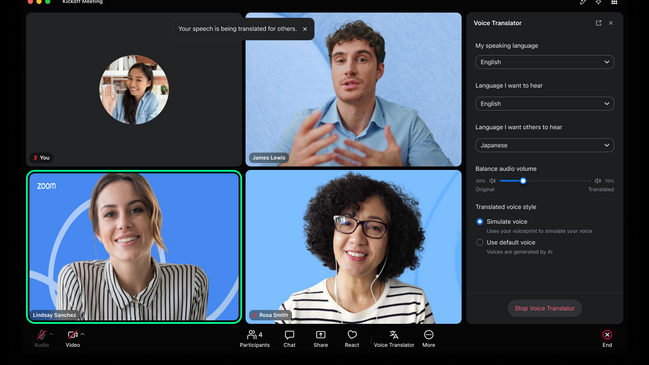This screenshot has height=365, width=649.
Task: Open the grid view icon at top right
Action: pos(614,2)
